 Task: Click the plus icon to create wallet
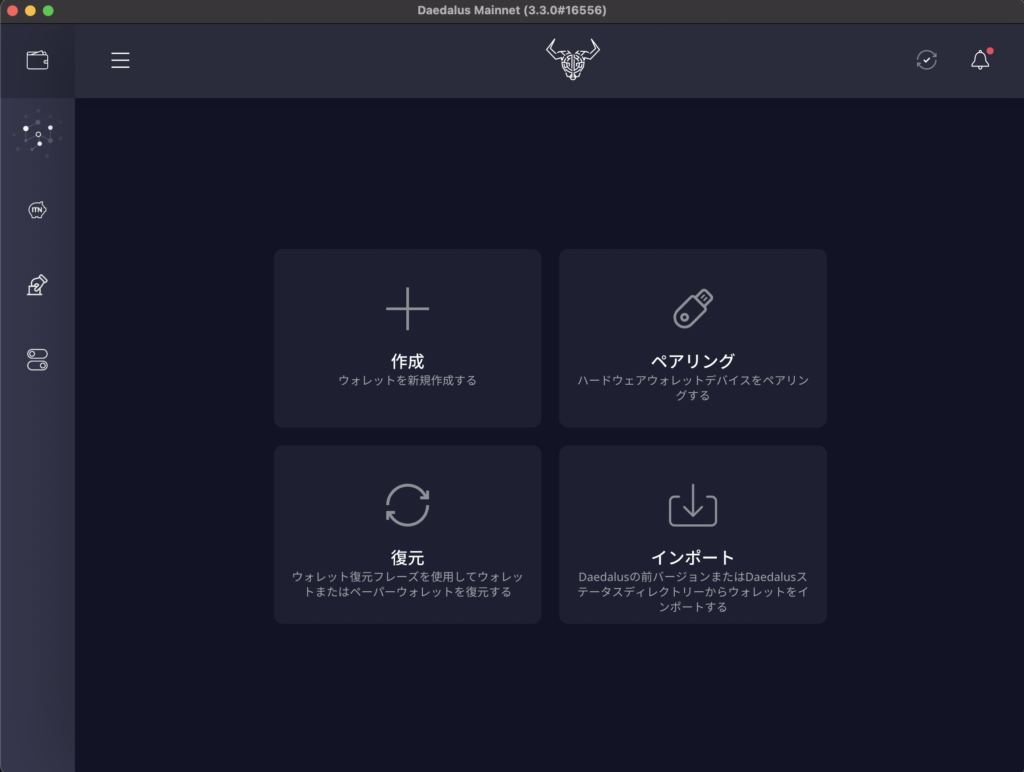pyautogui.click(x=407, y=308)
